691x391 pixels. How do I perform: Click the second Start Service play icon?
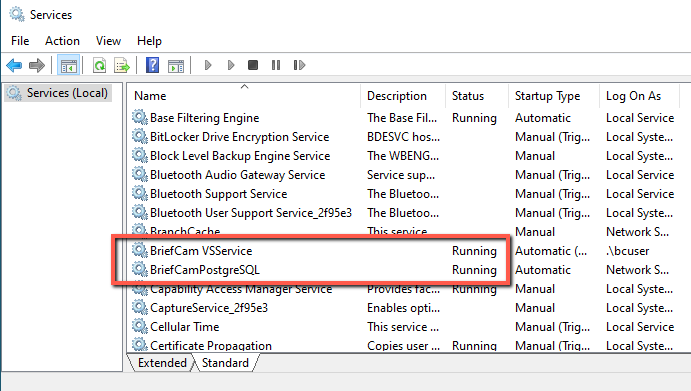coord(230,65)
